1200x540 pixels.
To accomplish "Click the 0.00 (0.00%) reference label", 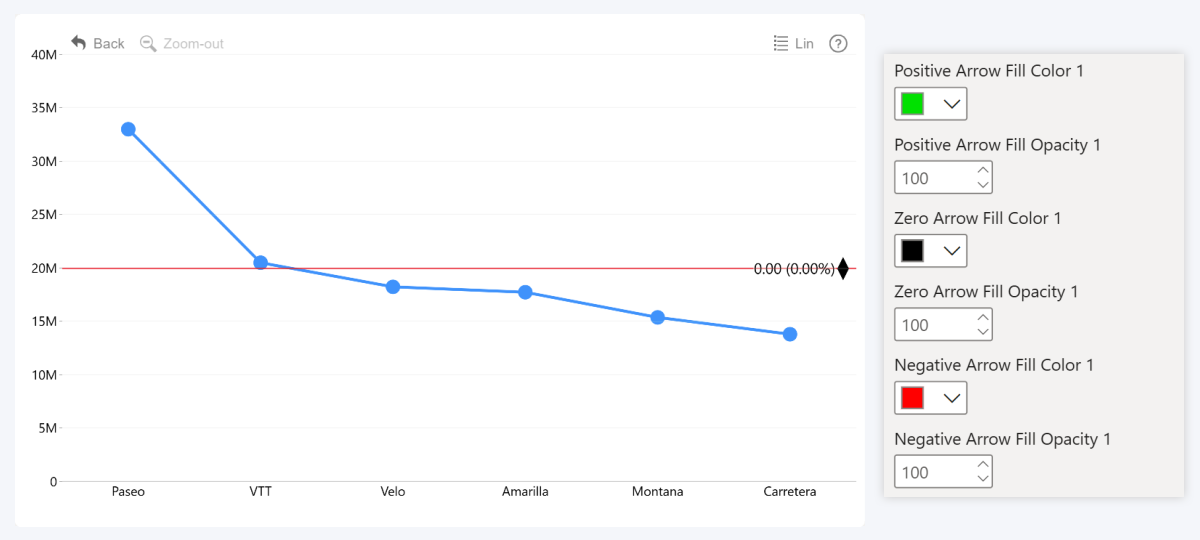I will 794,269.
